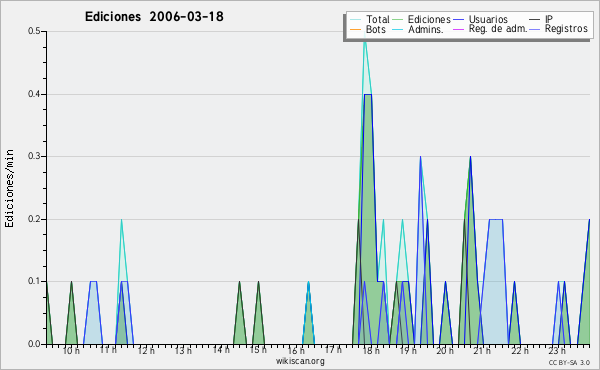Select the 'Registros' legend entry
This screenshot has height=370, width=600.
(559, 29)
